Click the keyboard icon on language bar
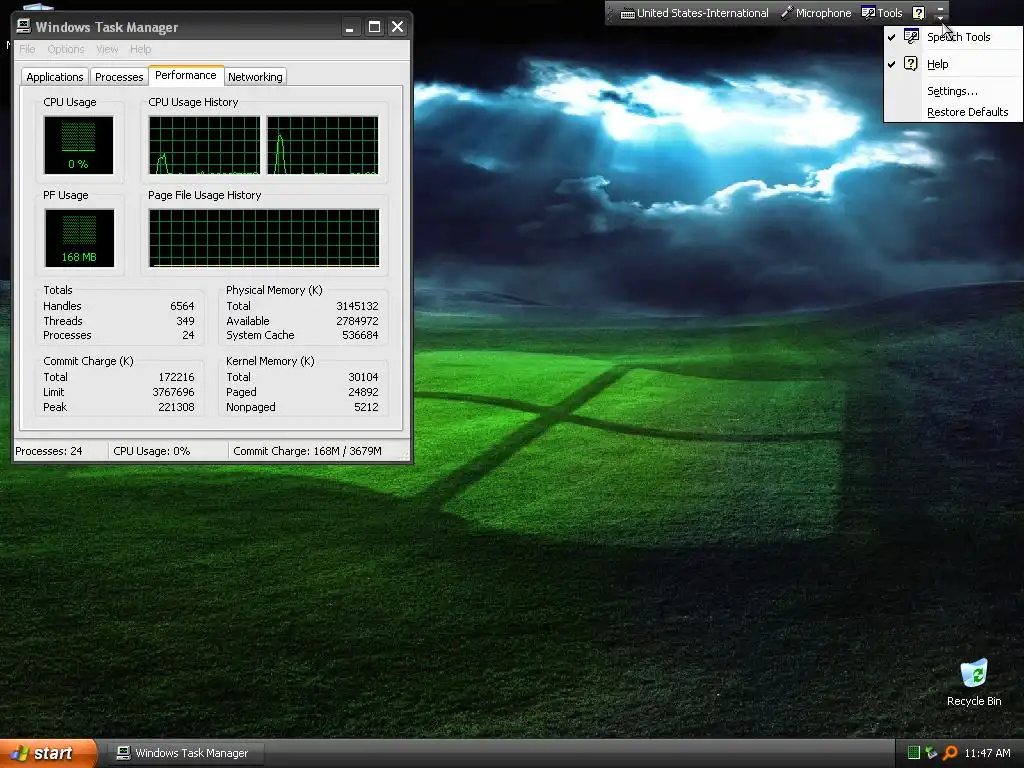1024x768 pixels. [x=628, y=13]
